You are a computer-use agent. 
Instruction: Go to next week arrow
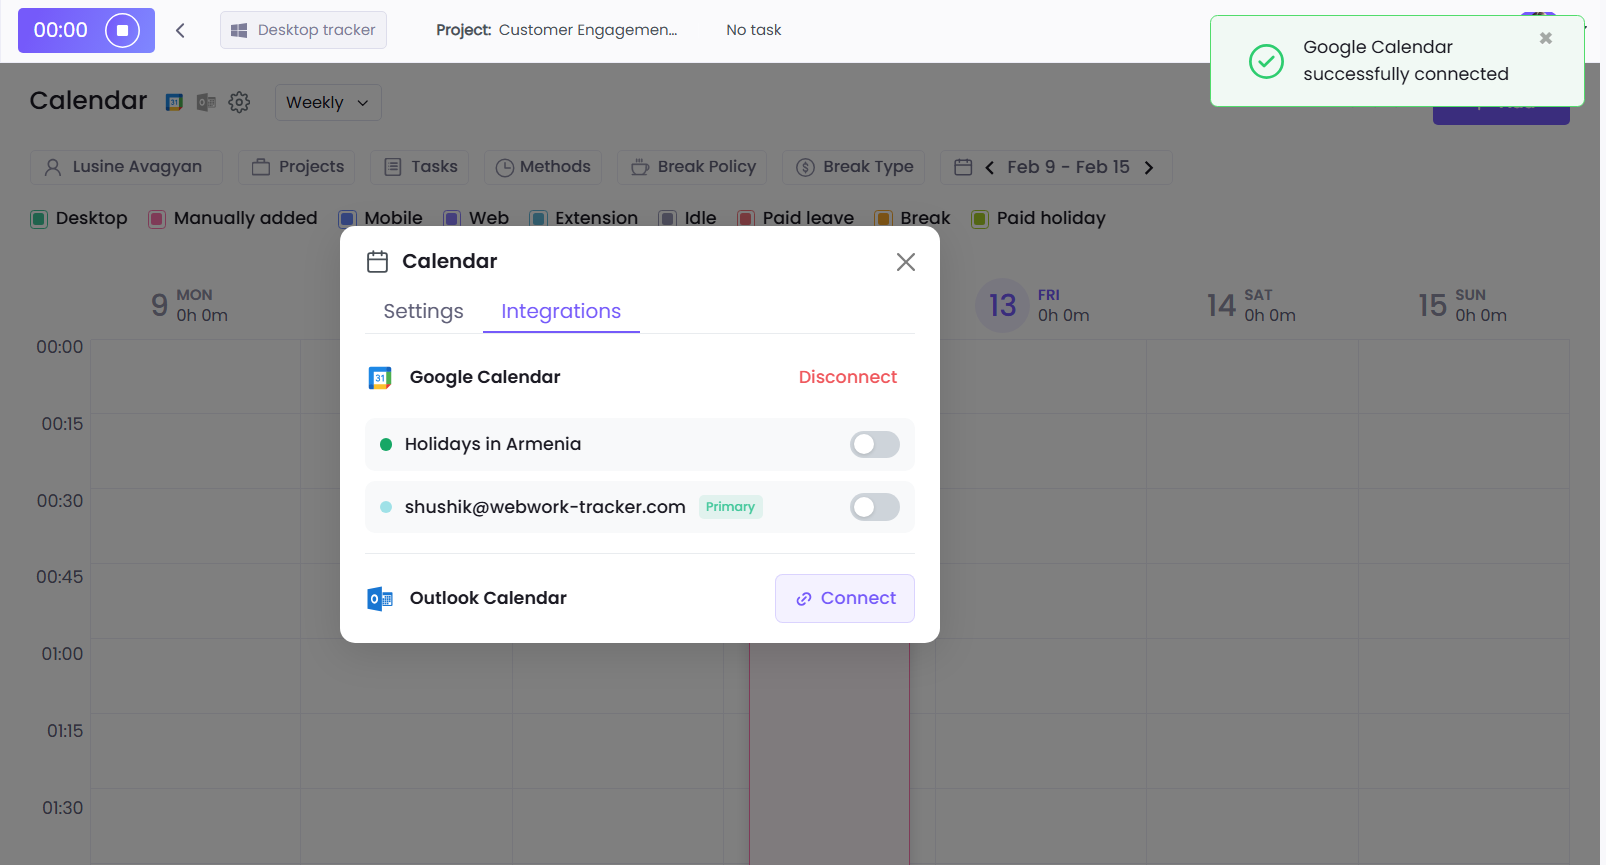pyautogui.click(x=1149, y=168)
